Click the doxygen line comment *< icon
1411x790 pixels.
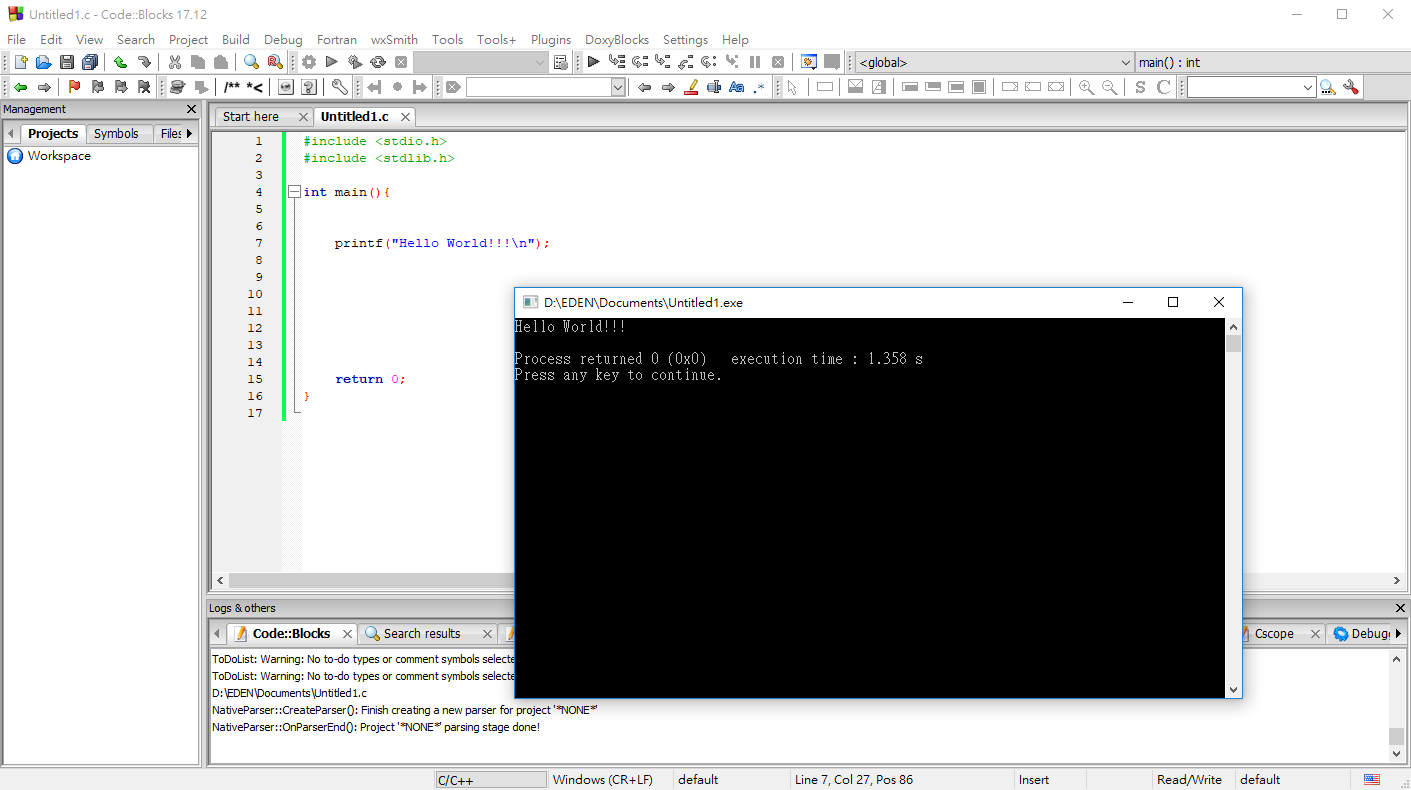coord(255,87)
